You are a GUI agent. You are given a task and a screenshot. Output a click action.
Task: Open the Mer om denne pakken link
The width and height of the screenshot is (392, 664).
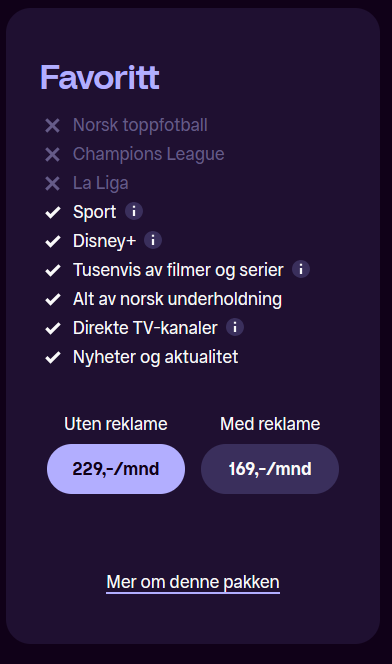coord(193,583)
